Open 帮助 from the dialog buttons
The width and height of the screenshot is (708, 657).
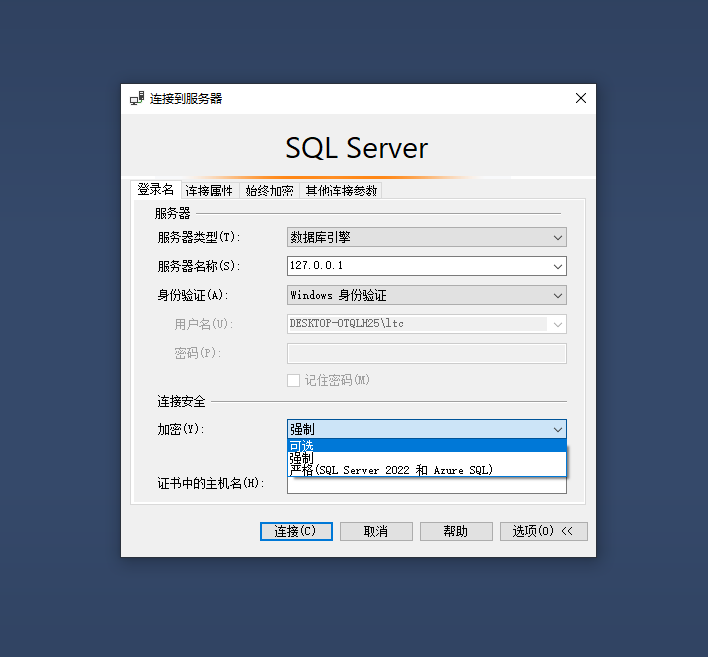tap(456, 531)
